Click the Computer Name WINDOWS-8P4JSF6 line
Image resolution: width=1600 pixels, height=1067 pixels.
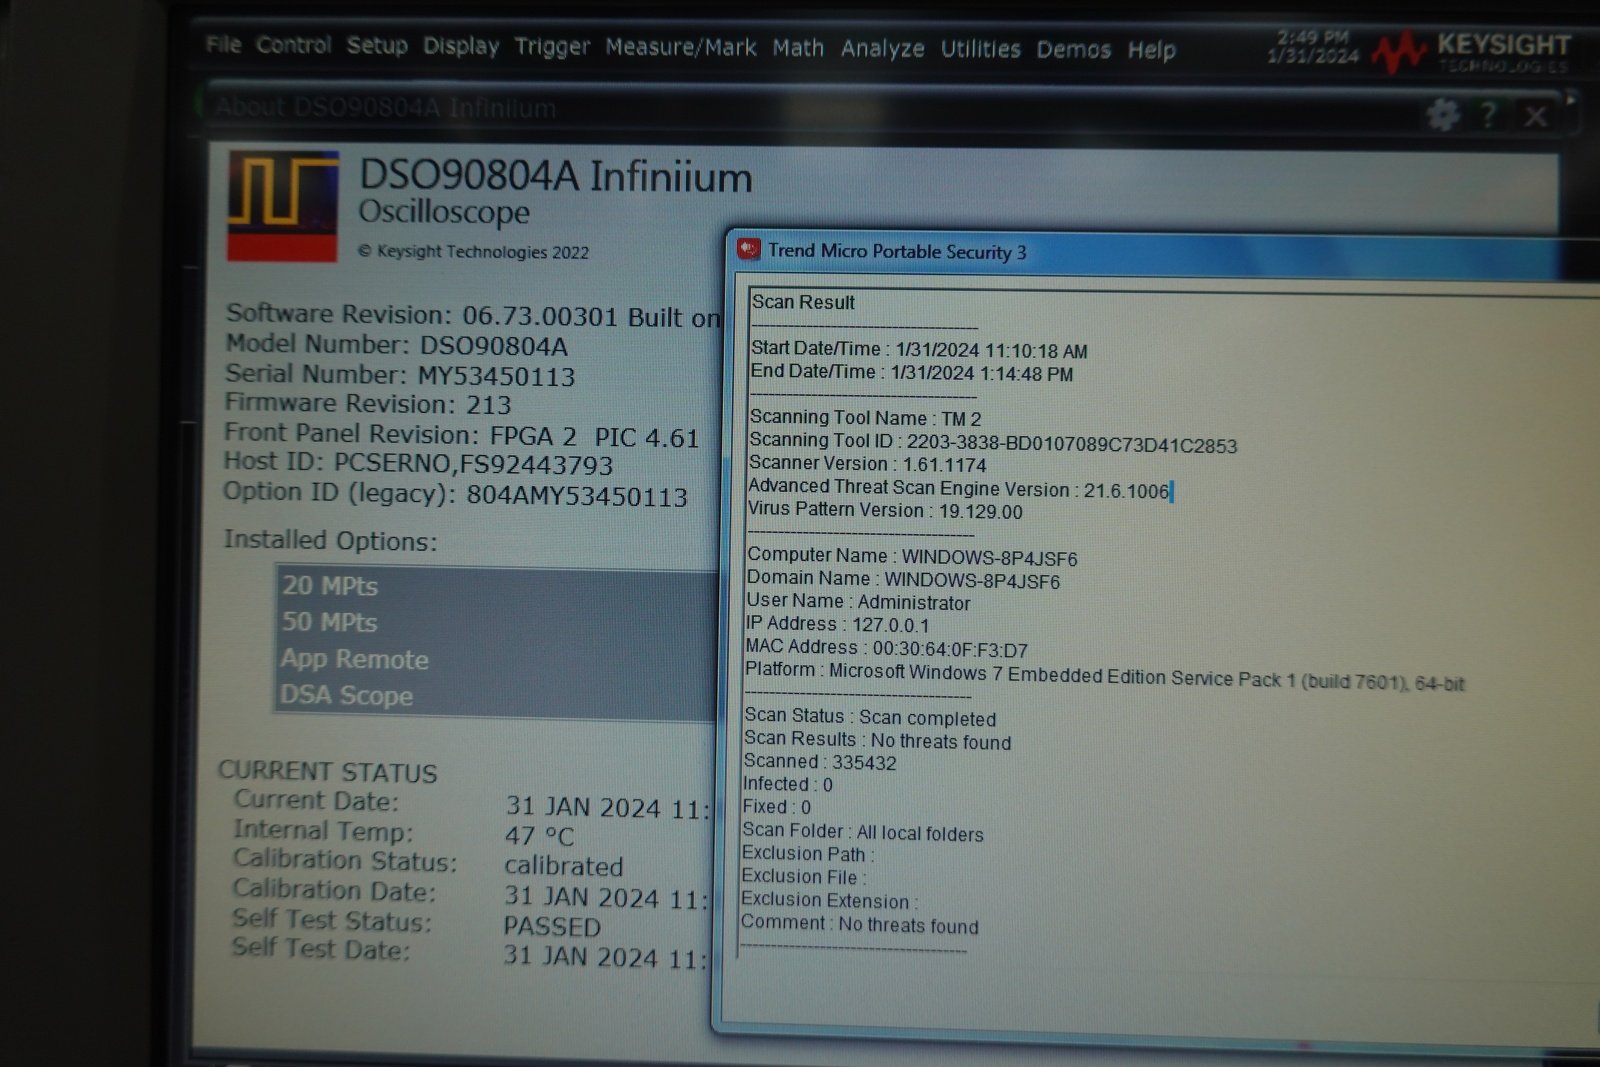pos(912,557)
